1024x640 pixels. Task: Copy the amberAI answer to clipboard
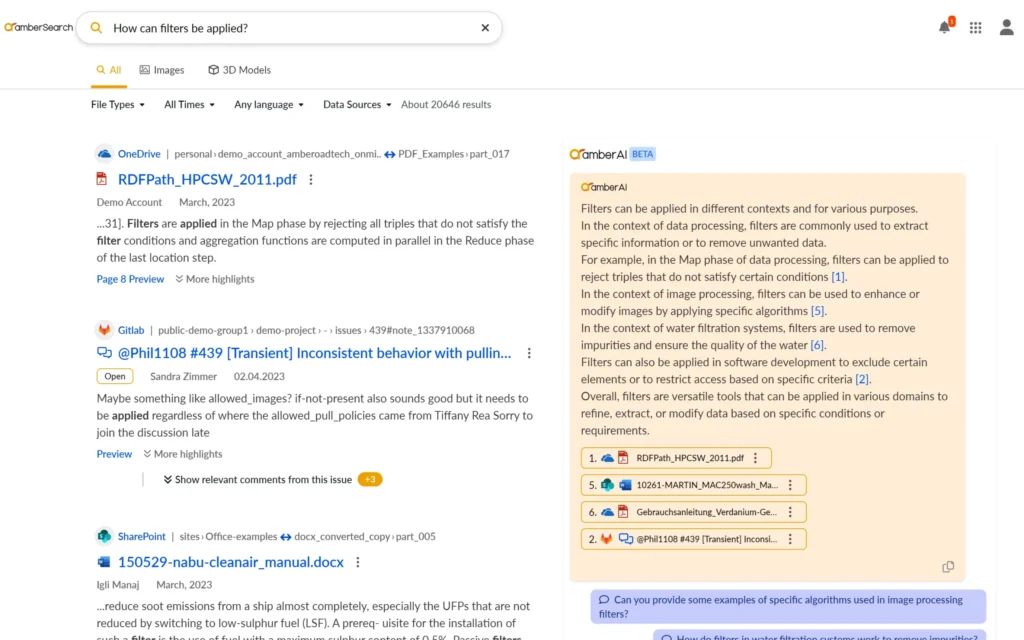(x=948, y=567)
